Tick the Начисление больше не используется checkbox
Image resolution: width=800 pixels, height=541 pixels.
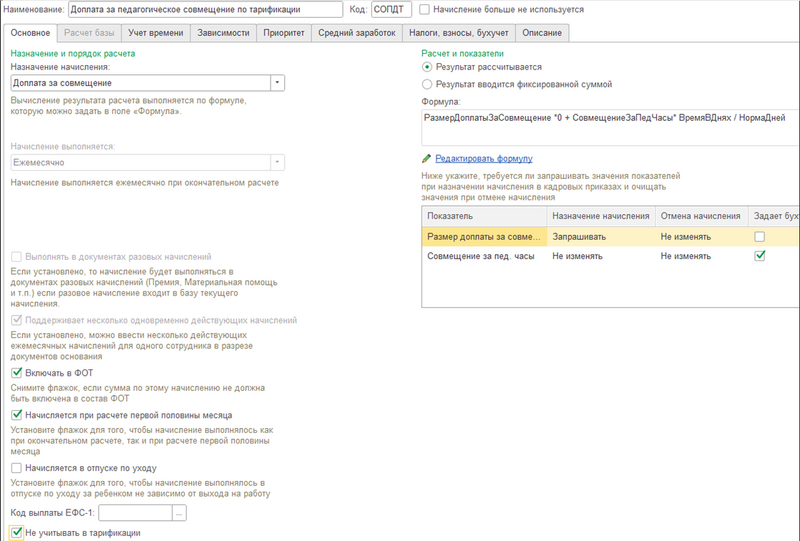426,9
